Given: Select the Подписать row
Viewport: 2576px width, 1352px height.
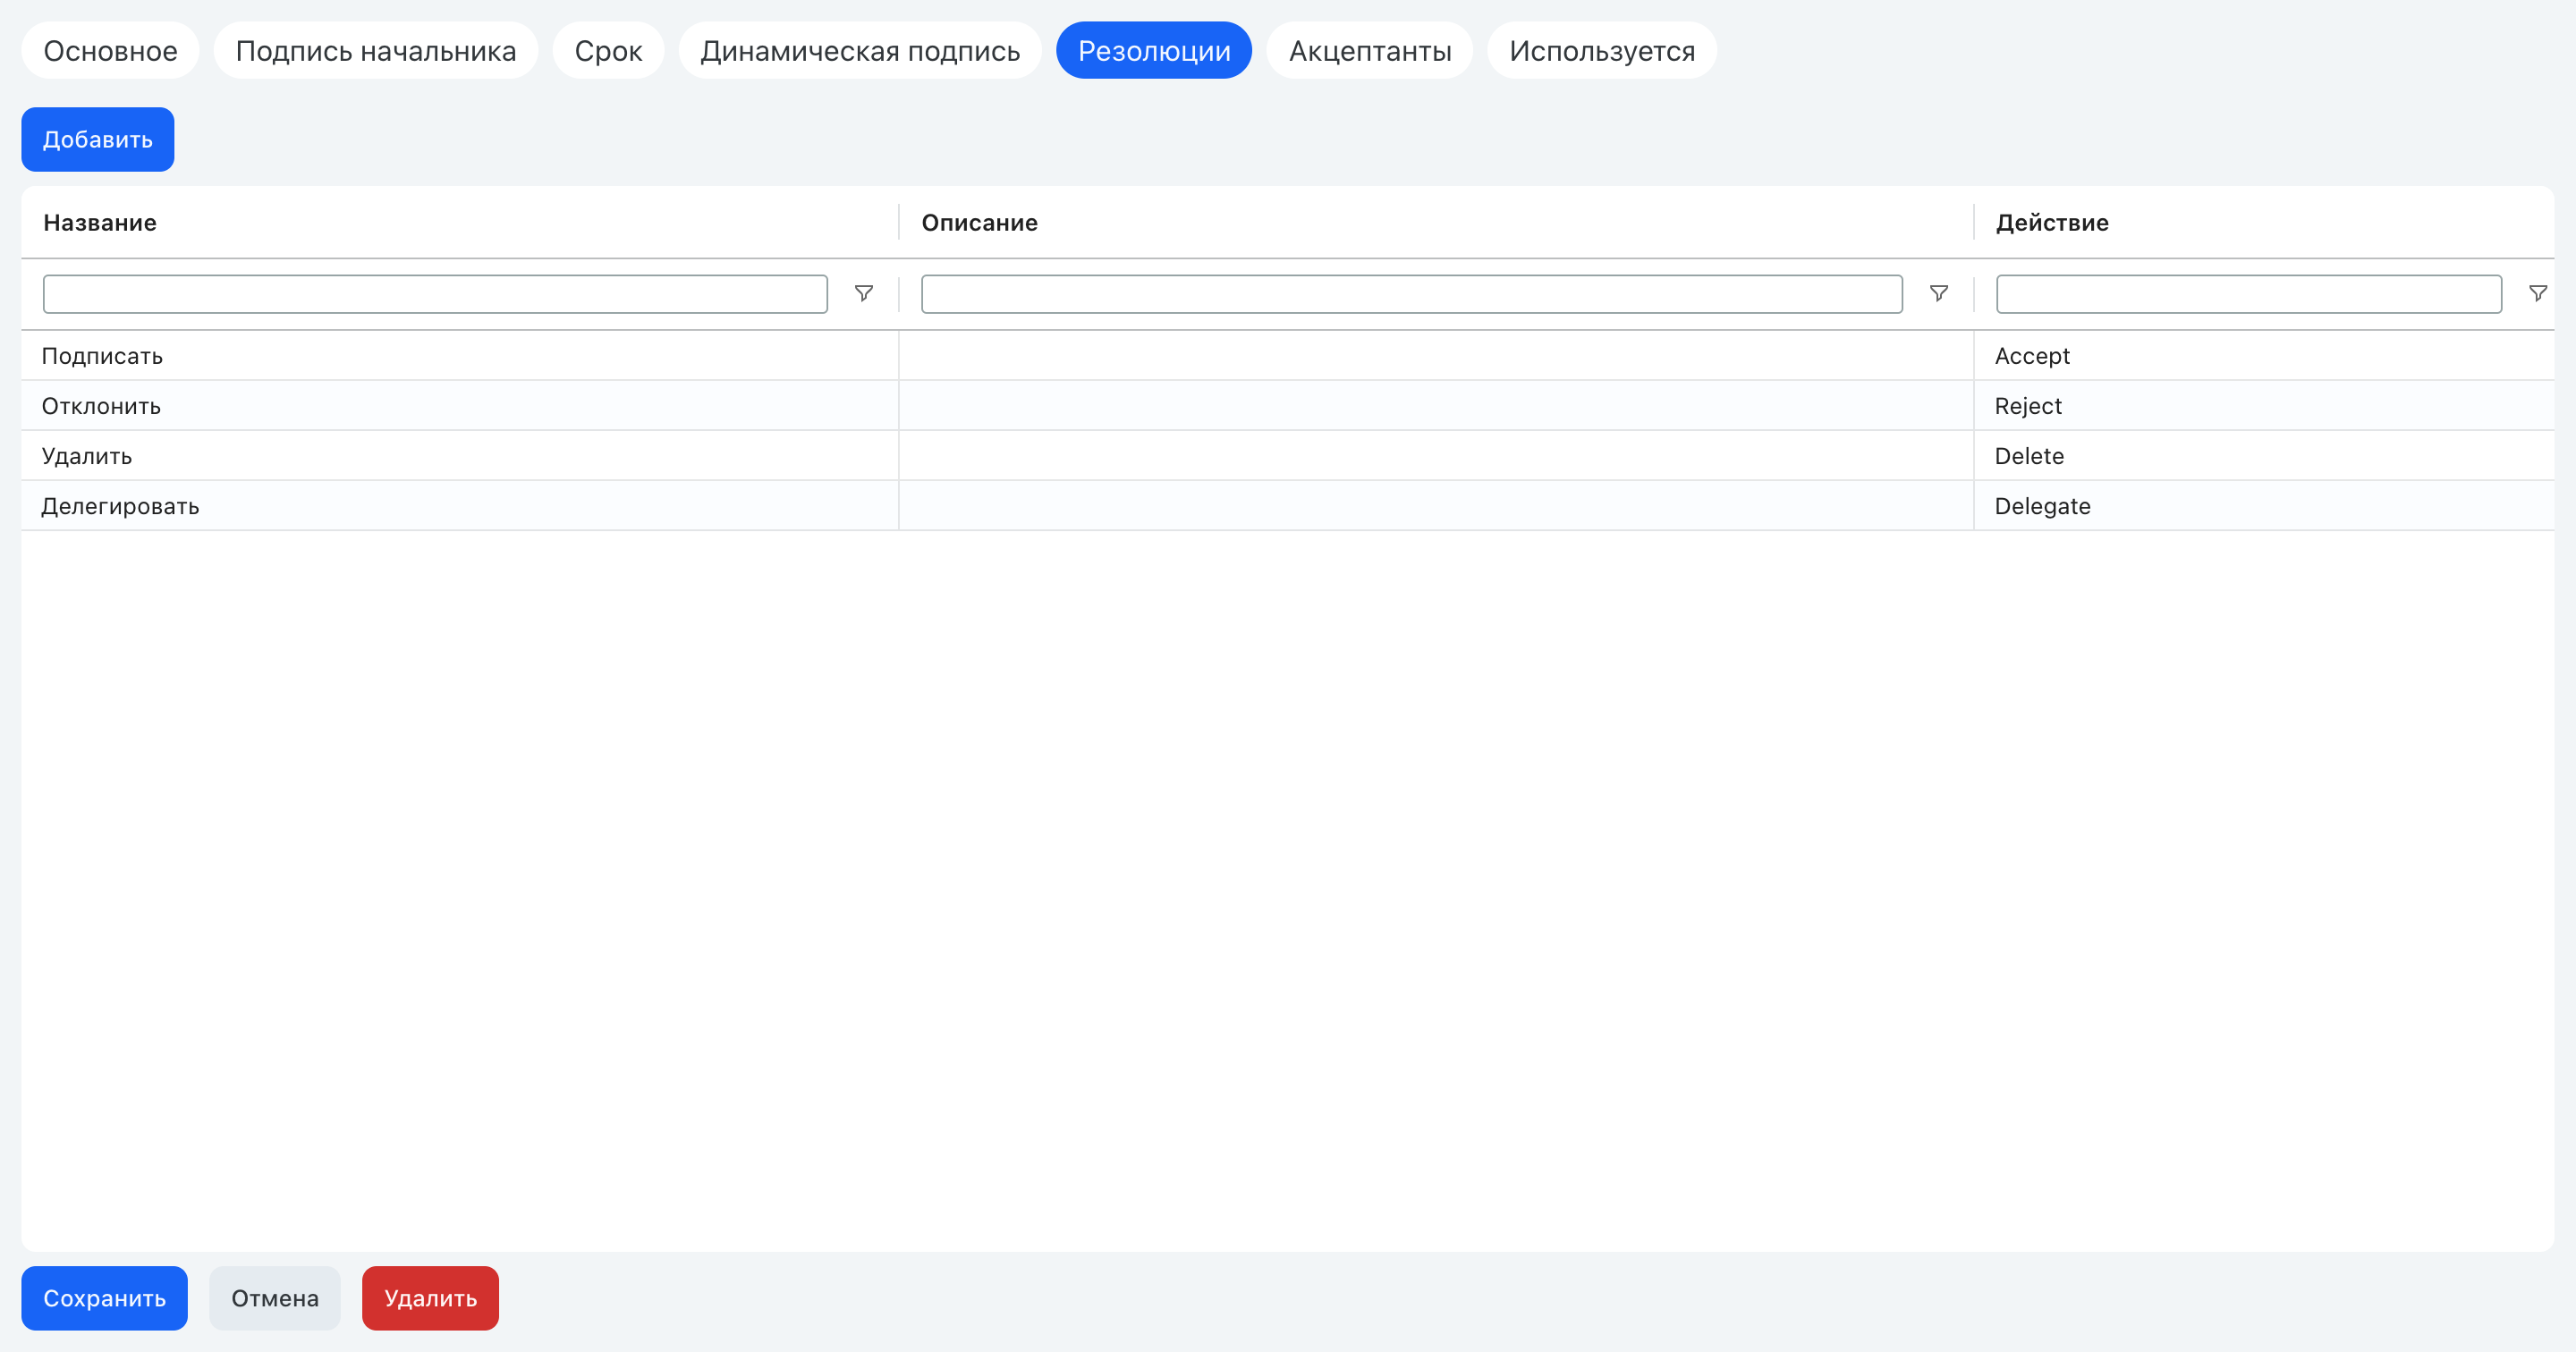Looking at the screenshot, I should 1287,356.
